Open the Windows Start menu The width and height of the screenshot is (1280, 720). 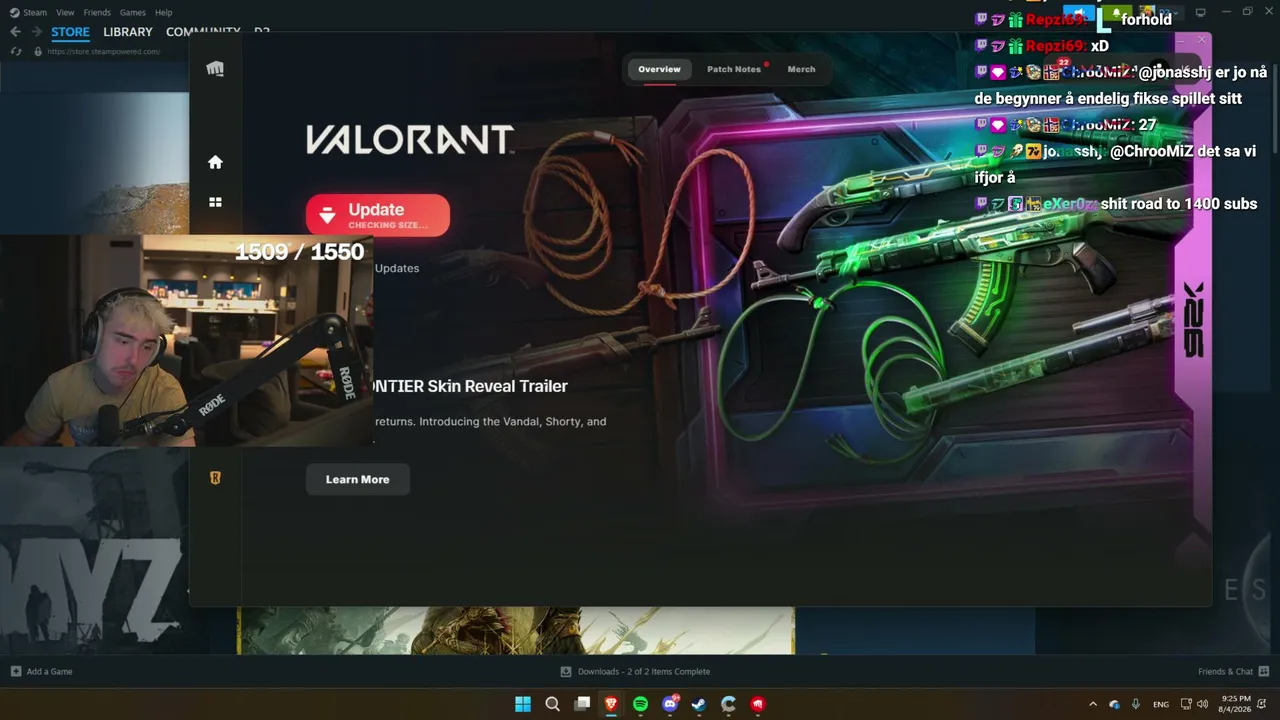tap(523, 704)
